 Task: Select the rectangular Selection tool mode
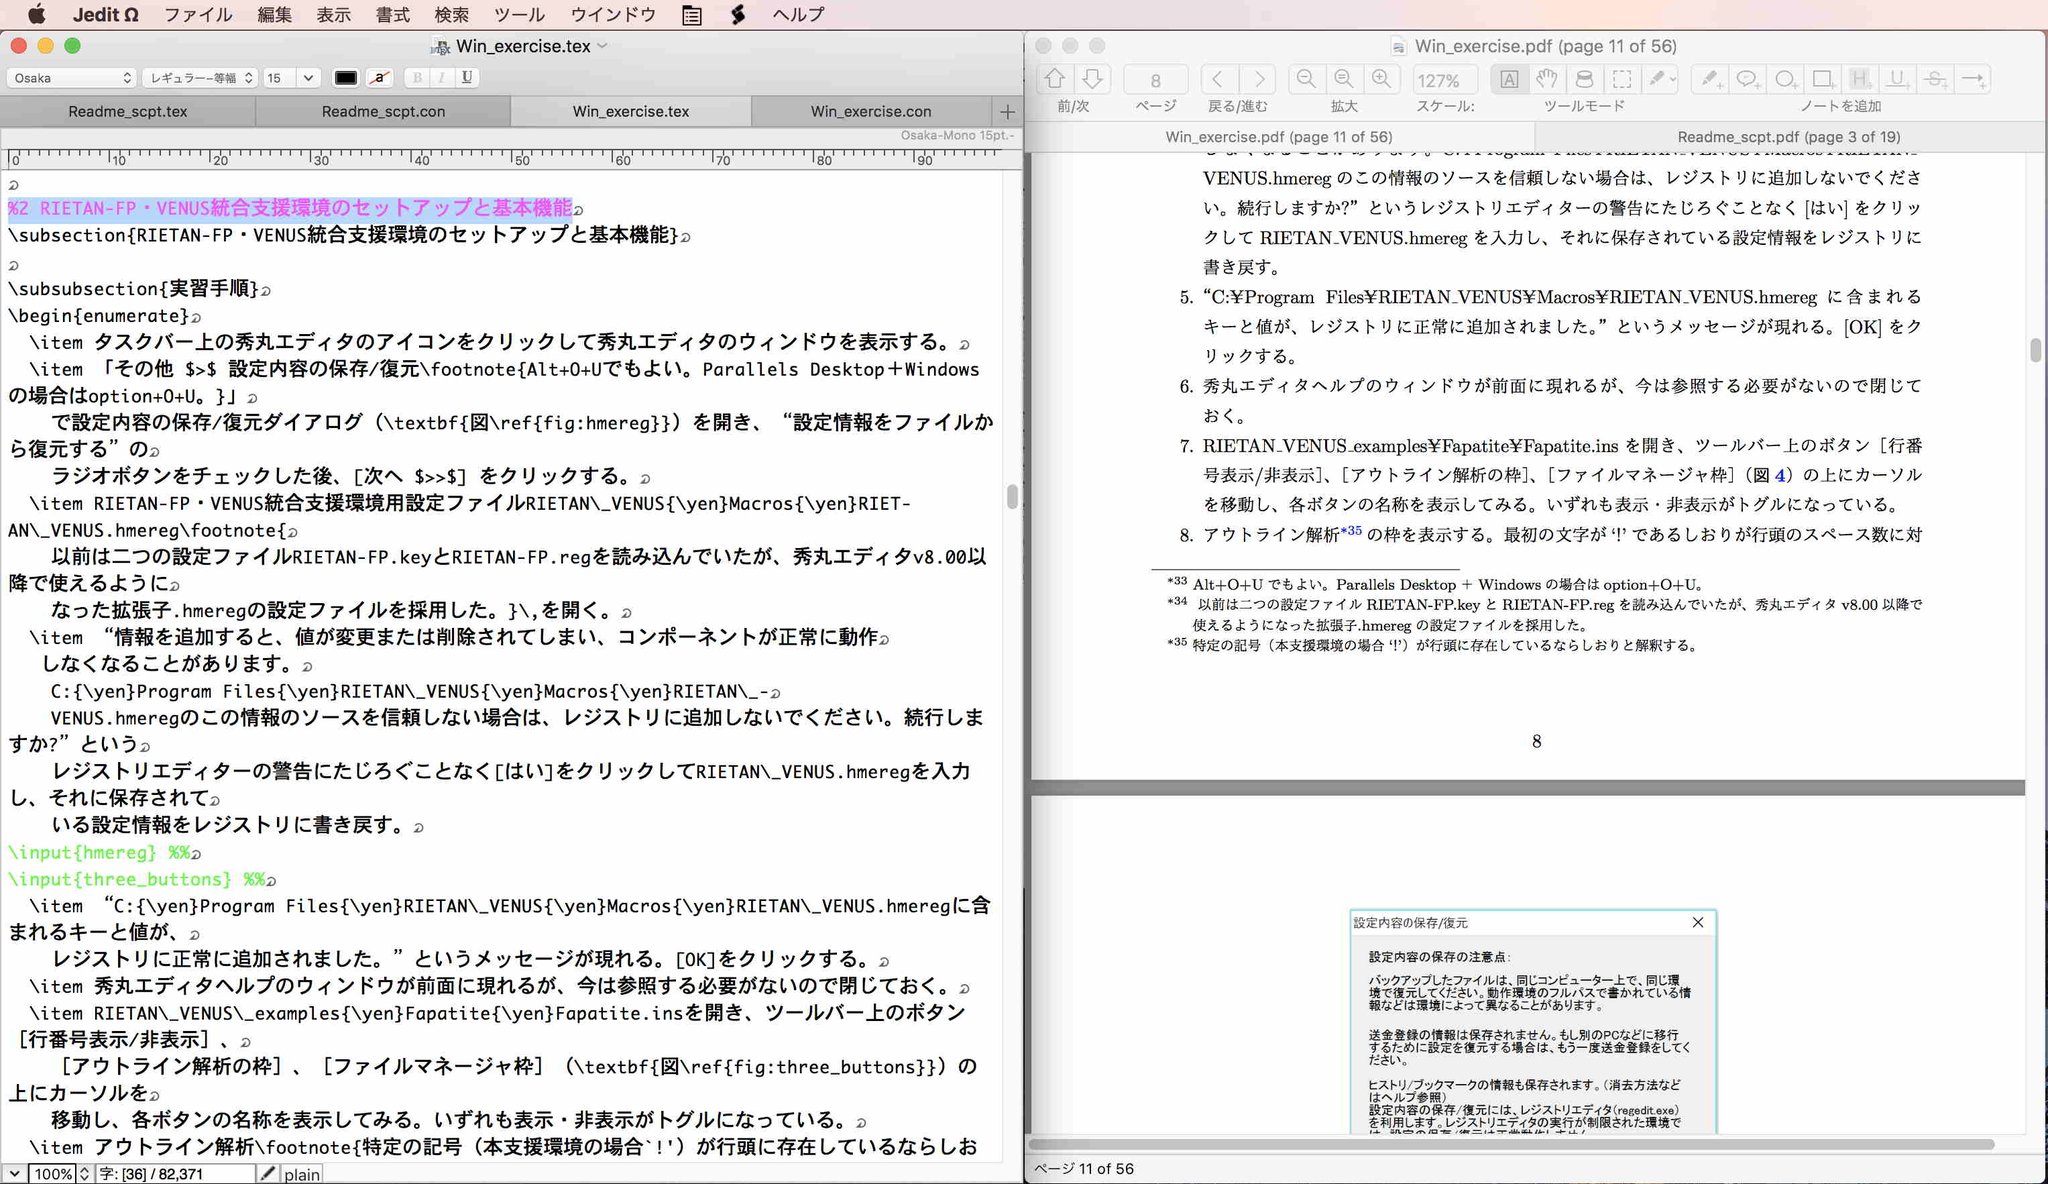pos(1622,79)
